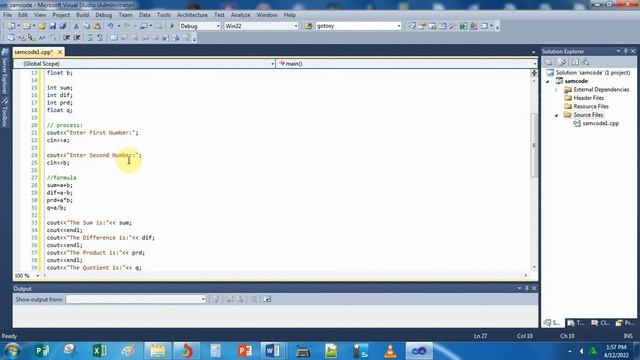This screenshot has height=360, width=640.
Task: Click the Increase Indent icon in the text toolbar
Action: (77, 38)
